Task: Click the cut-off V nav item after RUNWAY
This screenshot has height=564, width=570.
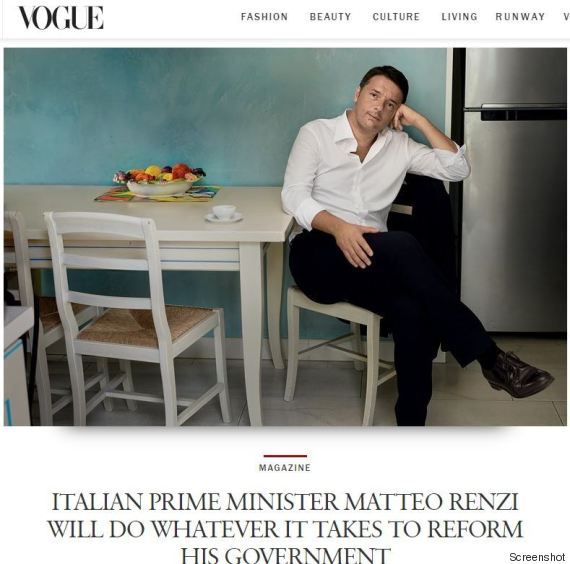Action: click(567, 17)
